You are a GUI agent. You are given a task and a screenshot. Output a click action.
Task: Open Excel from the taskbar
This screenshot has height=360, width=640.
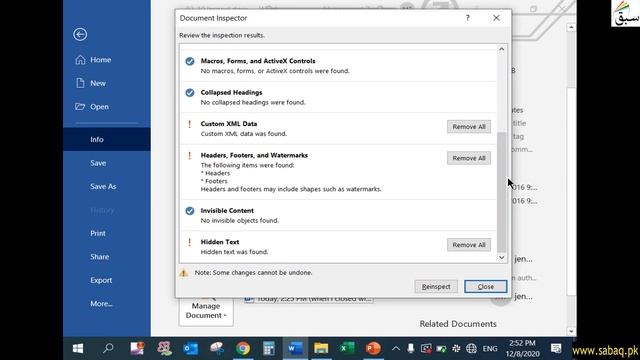[347, 349]
